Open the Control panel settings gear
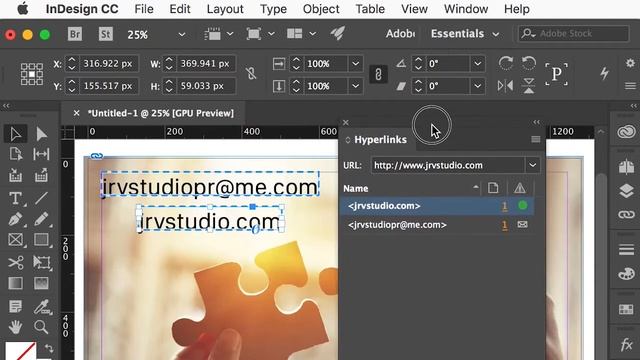 [630, 63]
